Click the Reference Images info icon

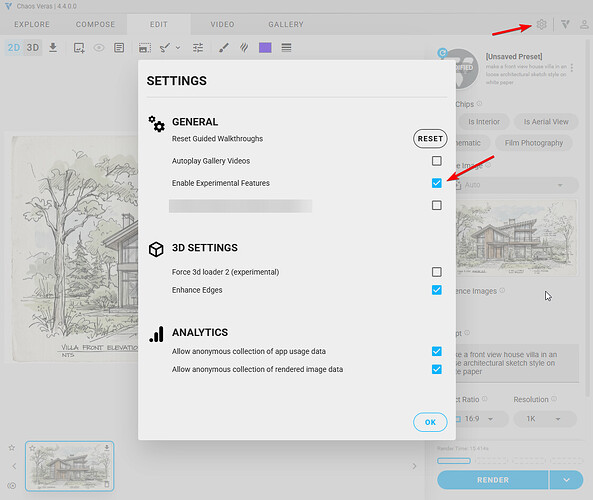coord(502,290)
